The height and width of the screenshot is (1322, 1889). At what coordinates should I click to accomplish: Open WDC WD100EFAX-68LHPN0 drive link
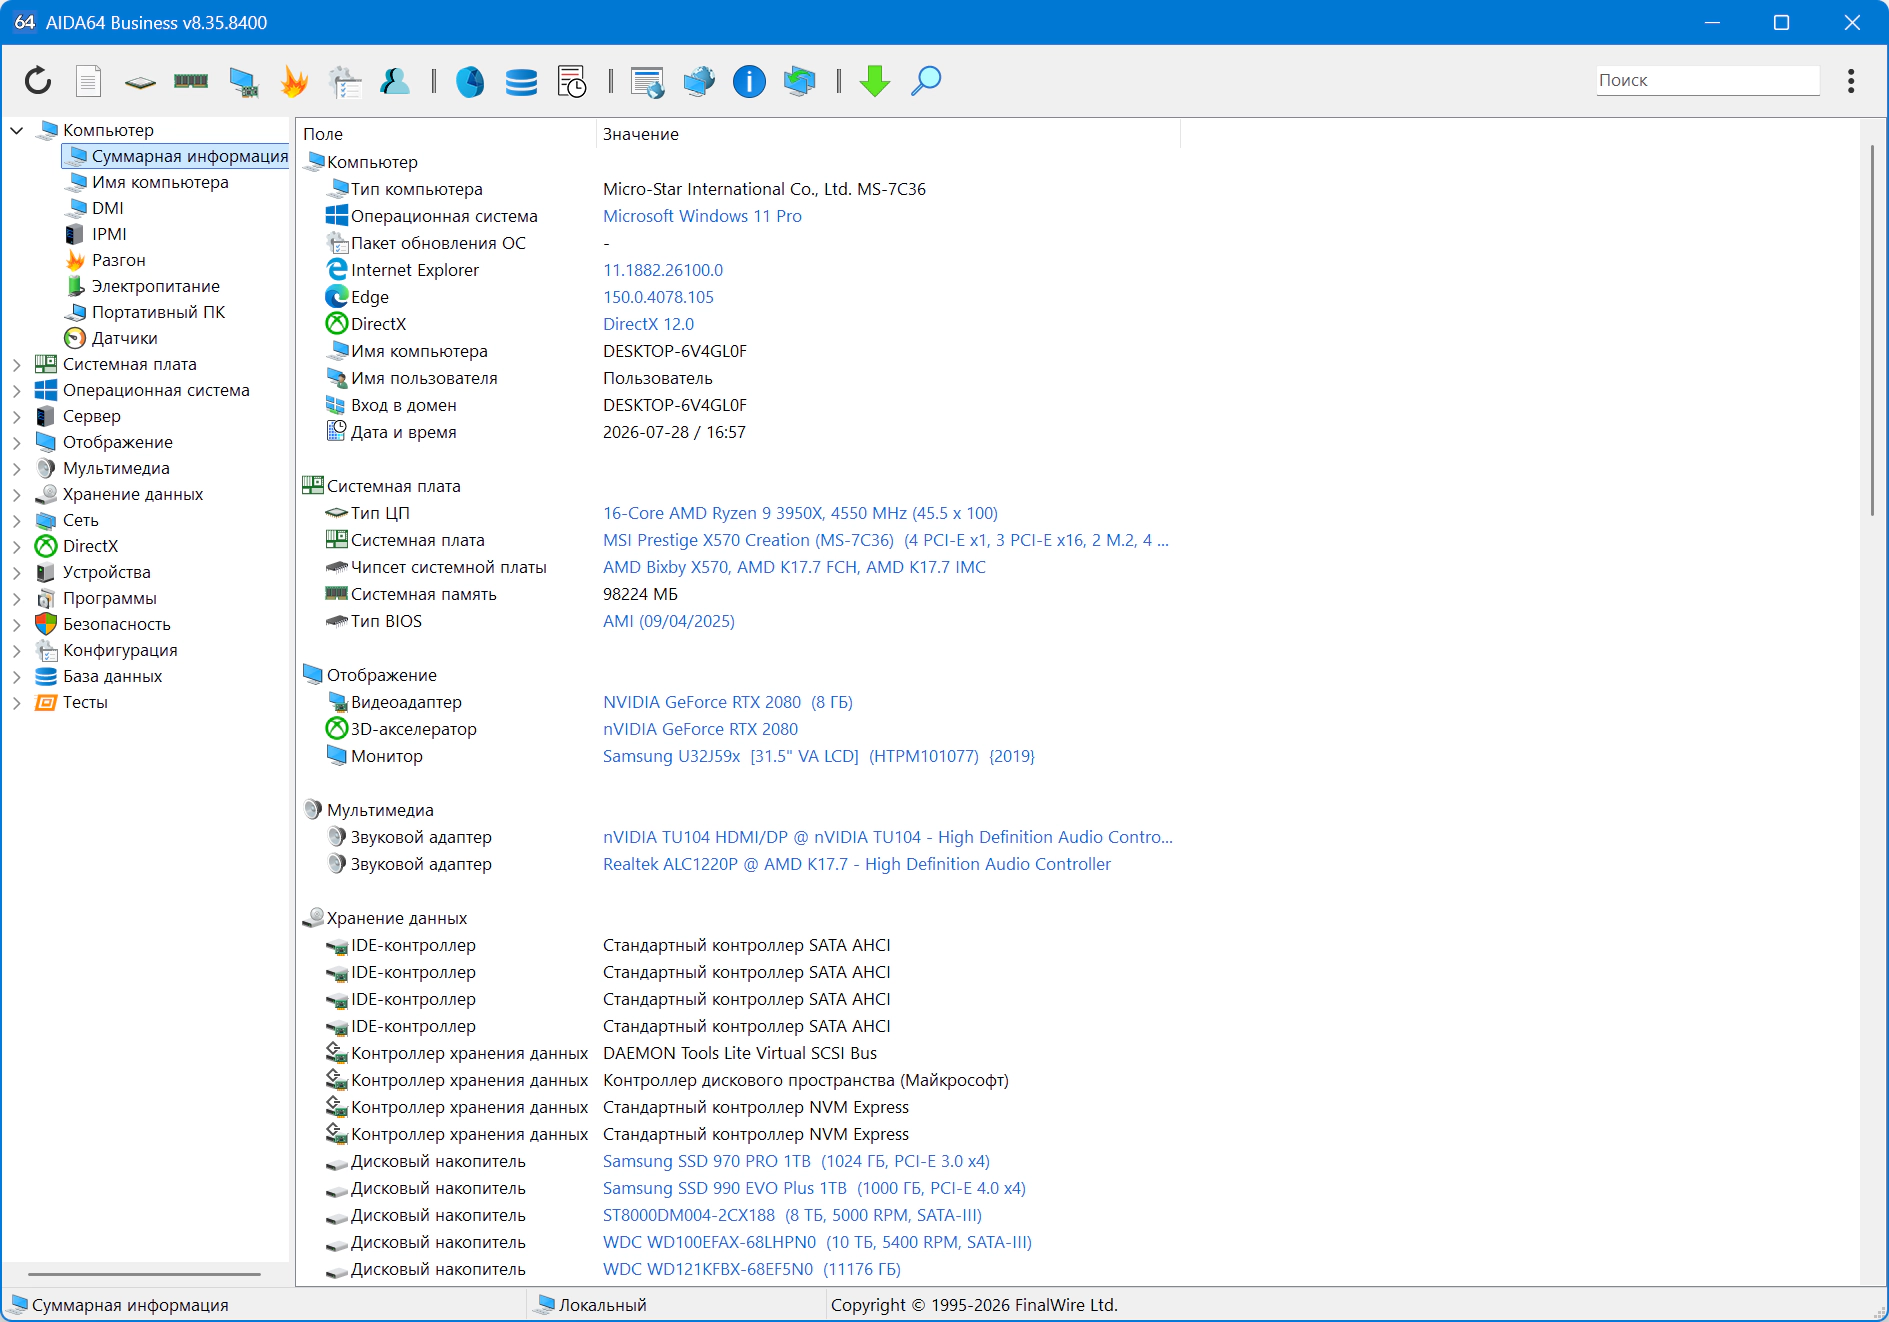[x=817, y=1242]
